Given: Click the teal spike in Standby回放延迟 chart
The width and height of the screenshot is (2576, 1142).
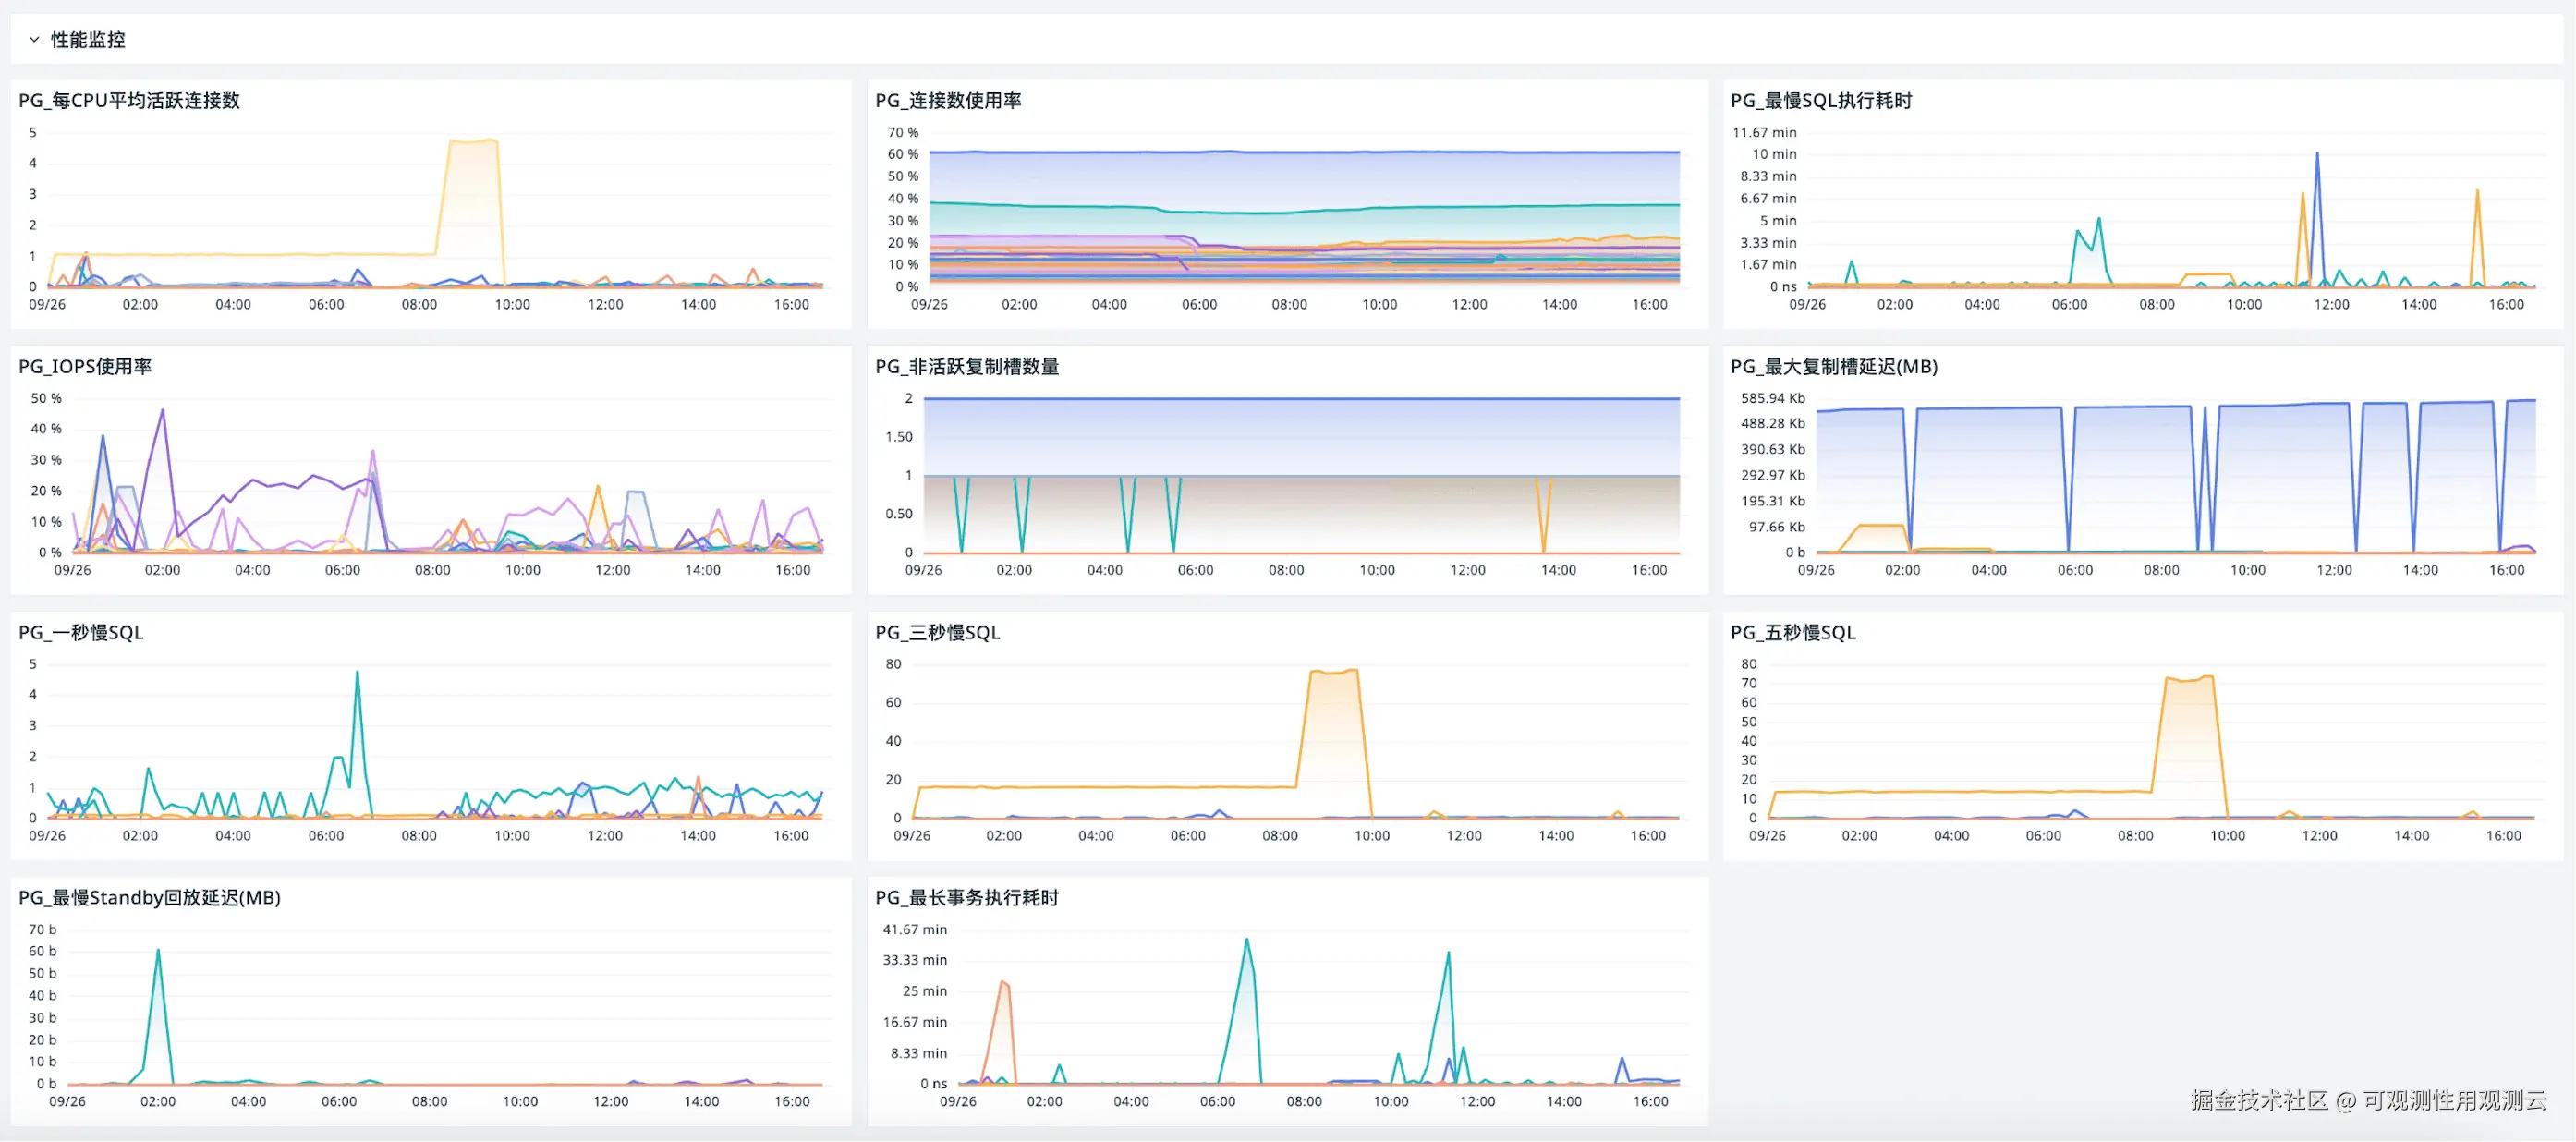Looking at the screenshot, I should [158, 951].
